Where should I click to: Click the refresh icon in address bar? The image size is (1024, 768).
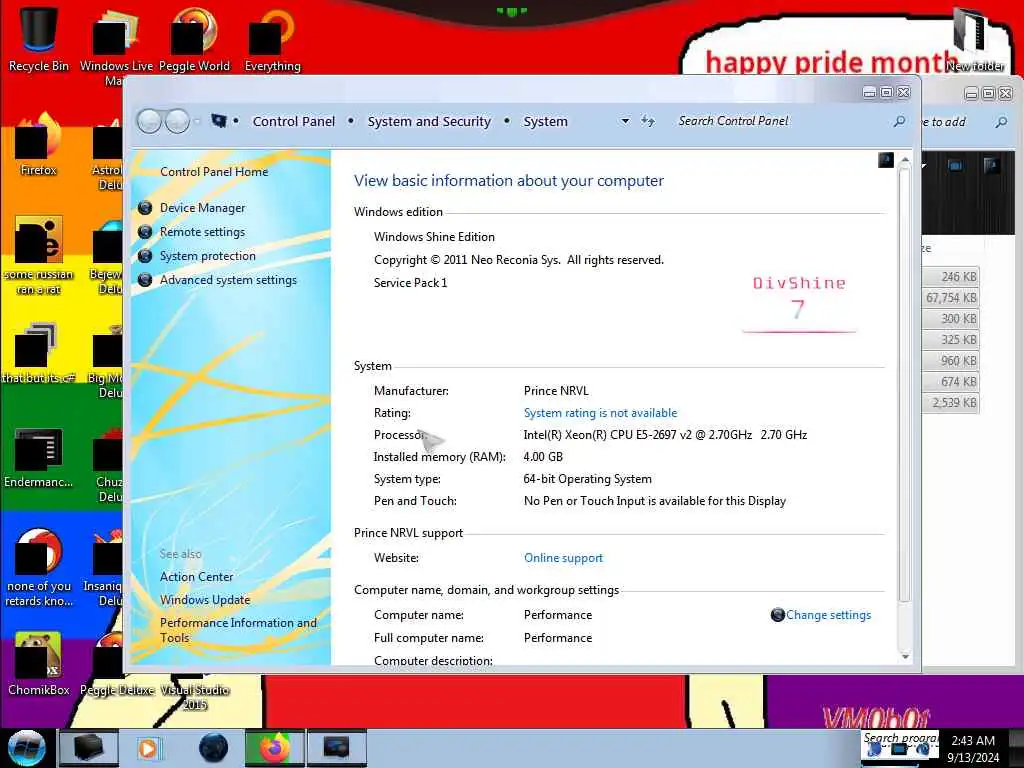pyautogui.click(x=647, y=121)
